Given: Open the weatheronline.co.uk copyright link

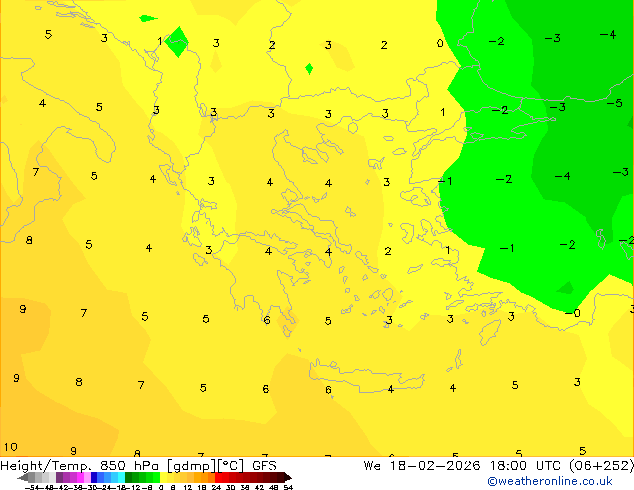Looking at the screenshot, I should [550, 481].
